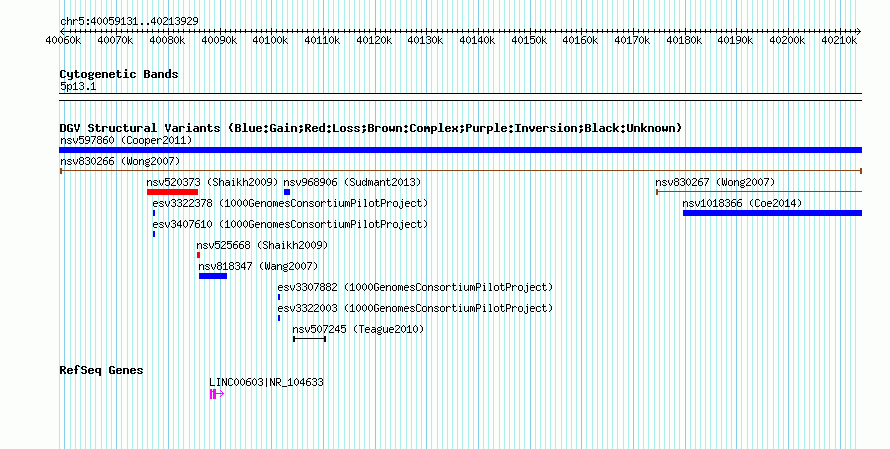Click the 5p13.1 cytogenetic band bar

tap(460, 97)
